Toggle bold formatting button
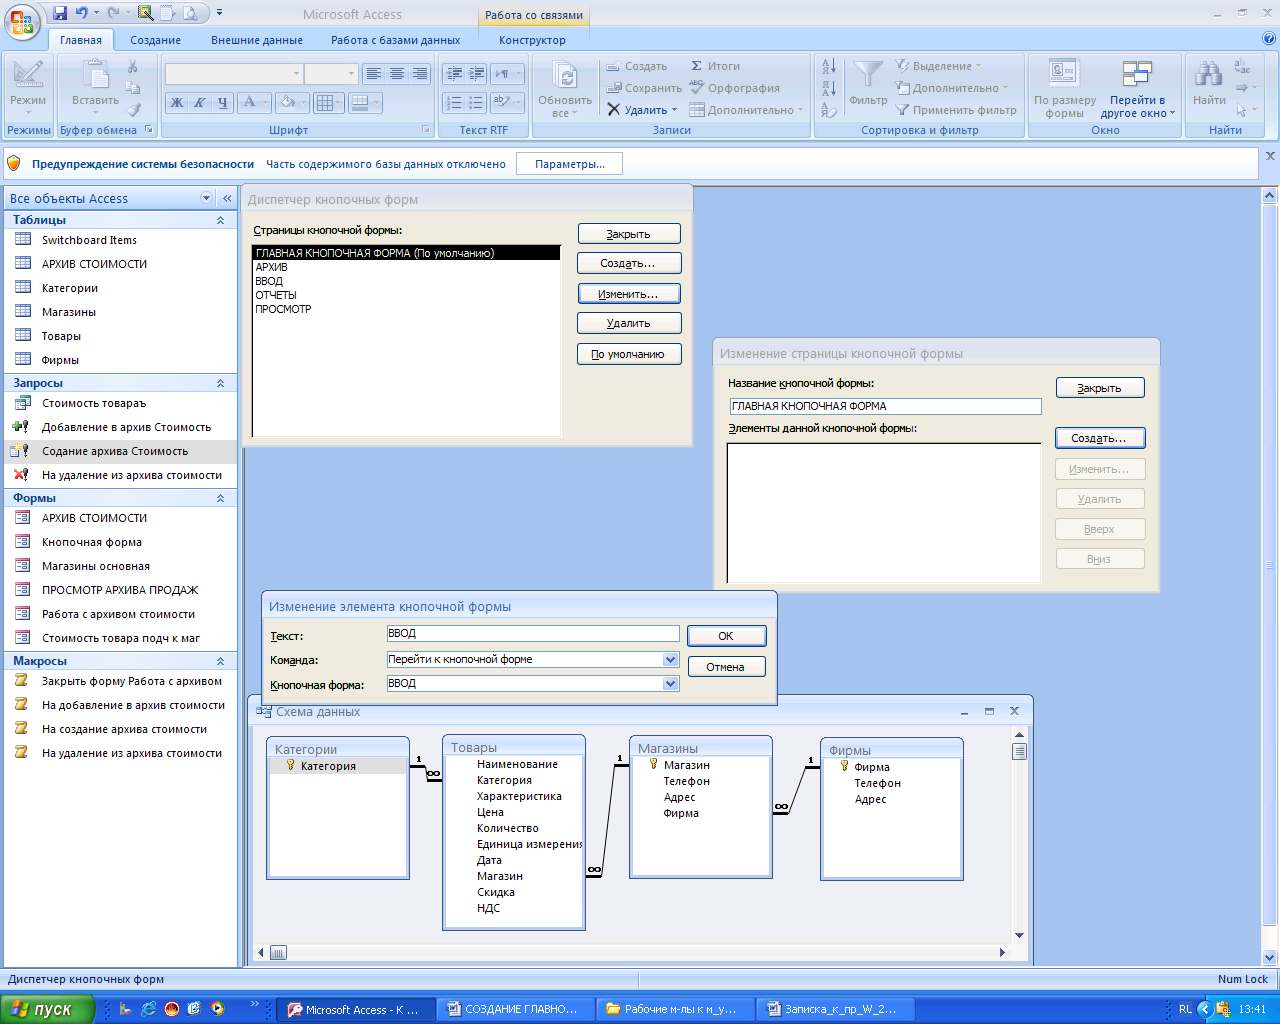1280x1024 pixels. [x=177, y=102]
